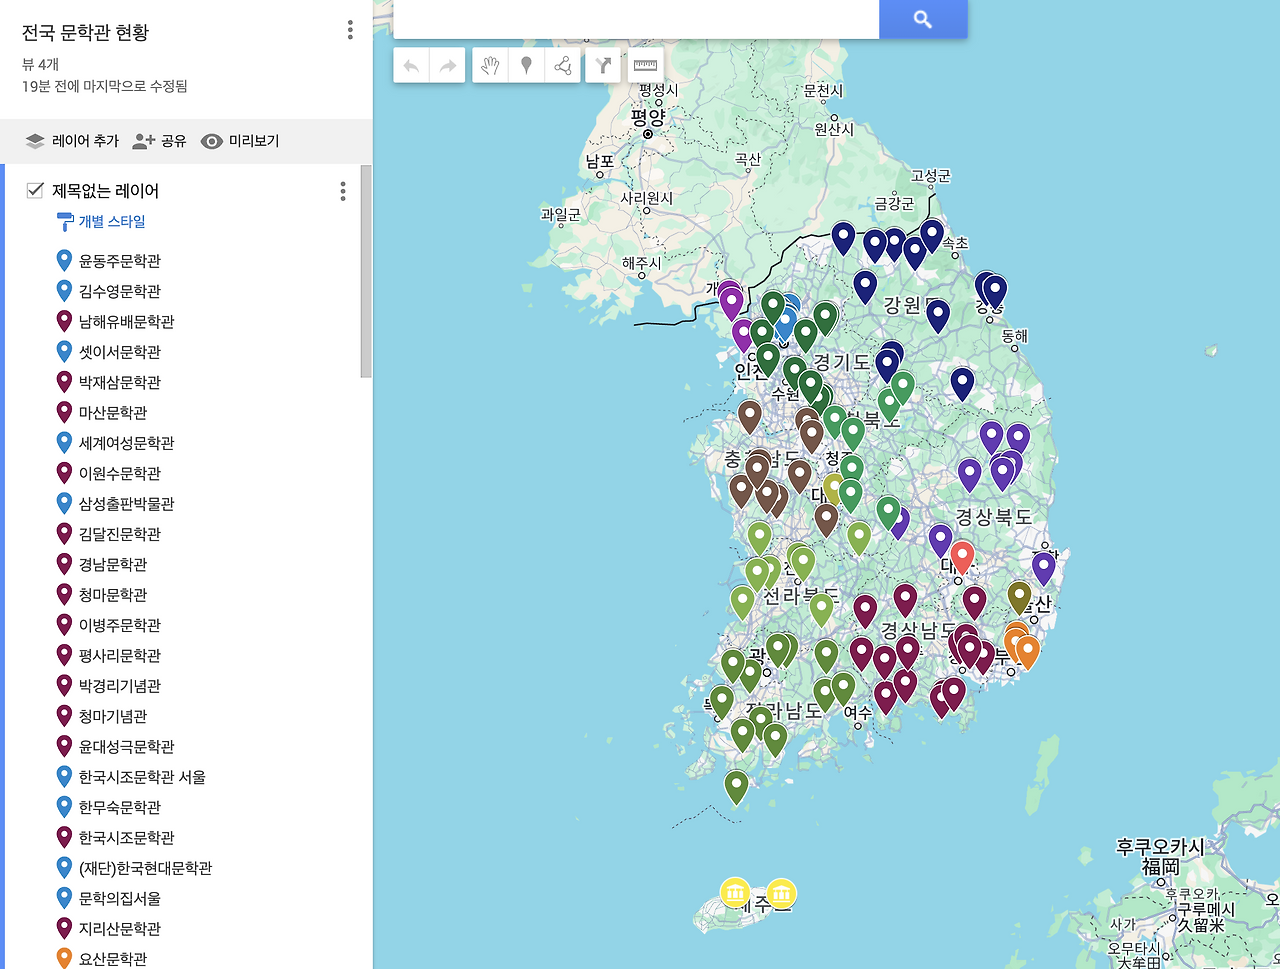Click the maroon pin icon beside 이원수문학관

coord(64,473)
